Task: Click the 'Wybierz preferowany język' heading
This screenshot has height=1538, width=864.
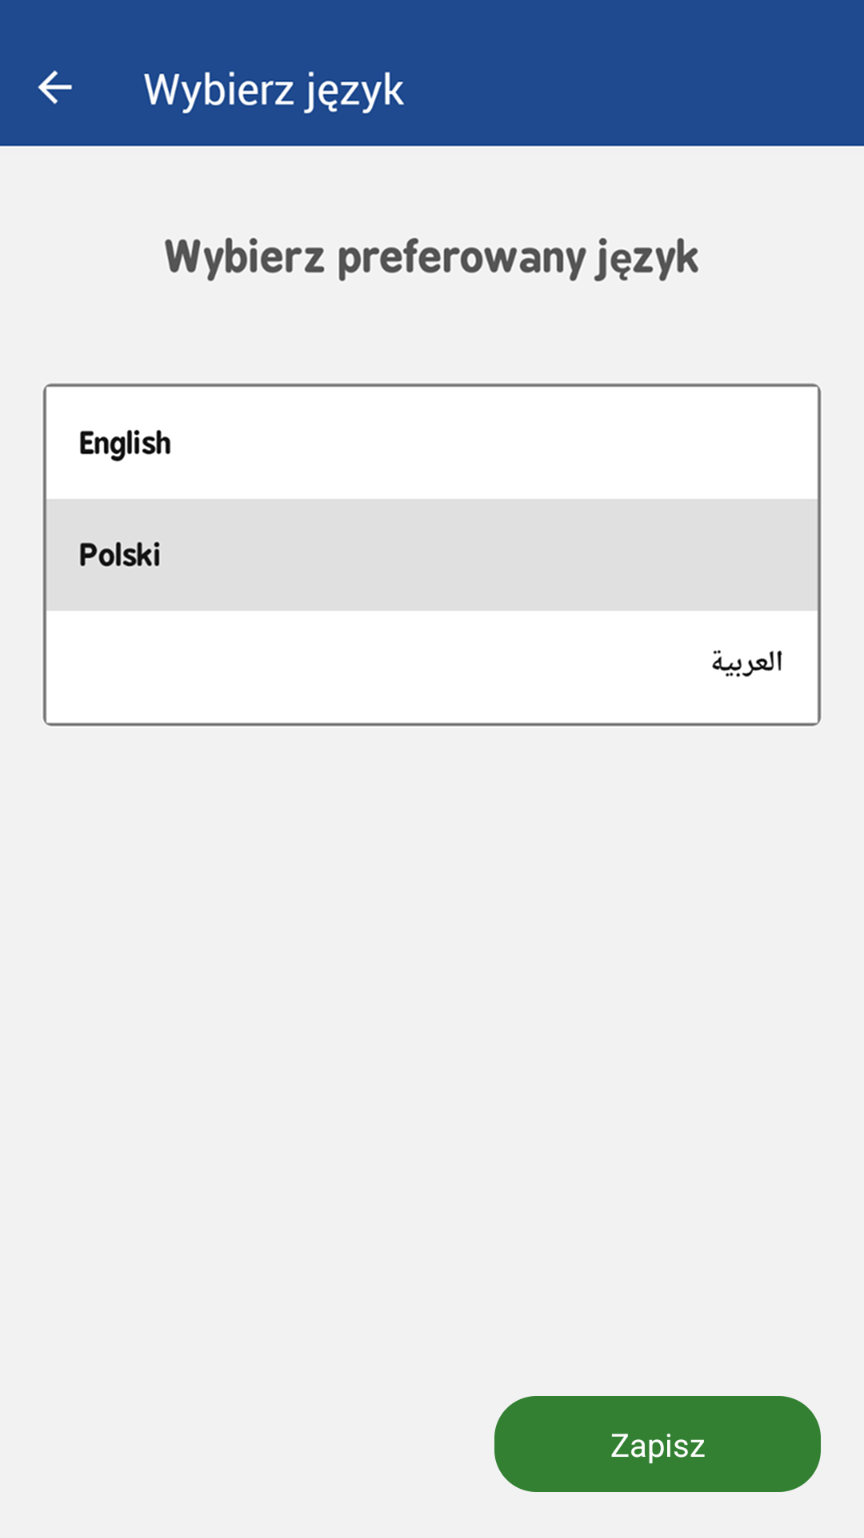Action: click(x=432, y=258)
